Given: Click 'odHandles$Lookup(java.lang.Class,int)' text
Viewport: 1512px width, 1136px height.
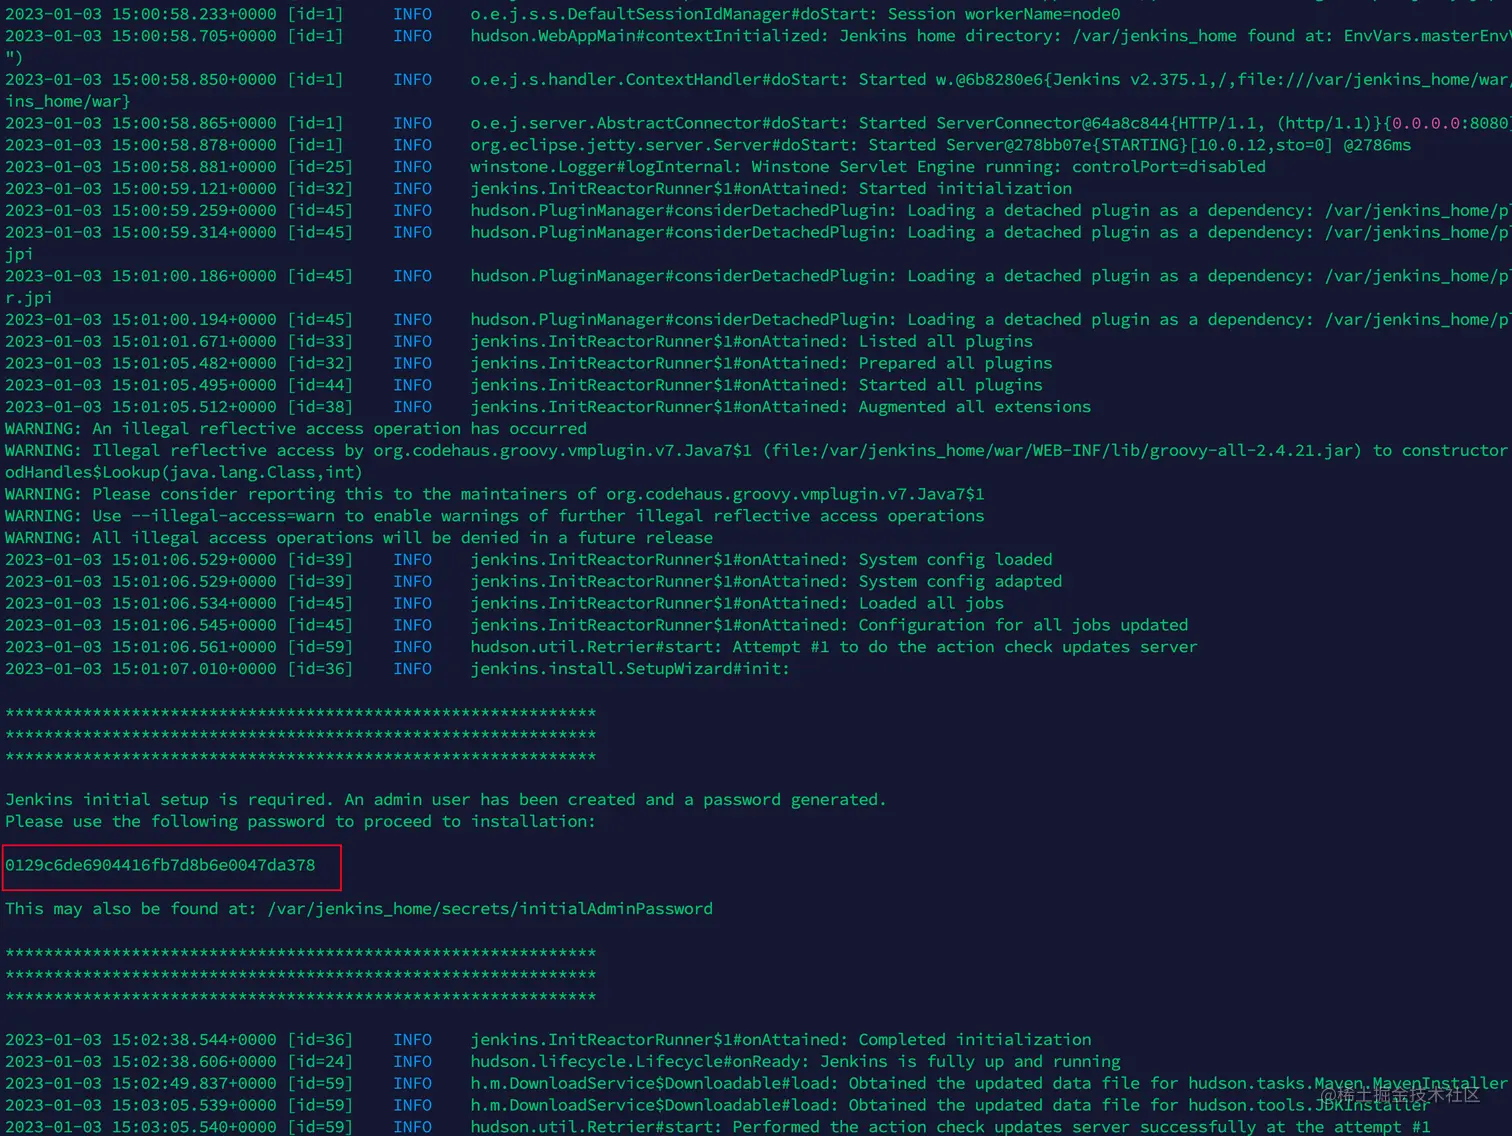Looking at the screenshot, I should 184,473.
